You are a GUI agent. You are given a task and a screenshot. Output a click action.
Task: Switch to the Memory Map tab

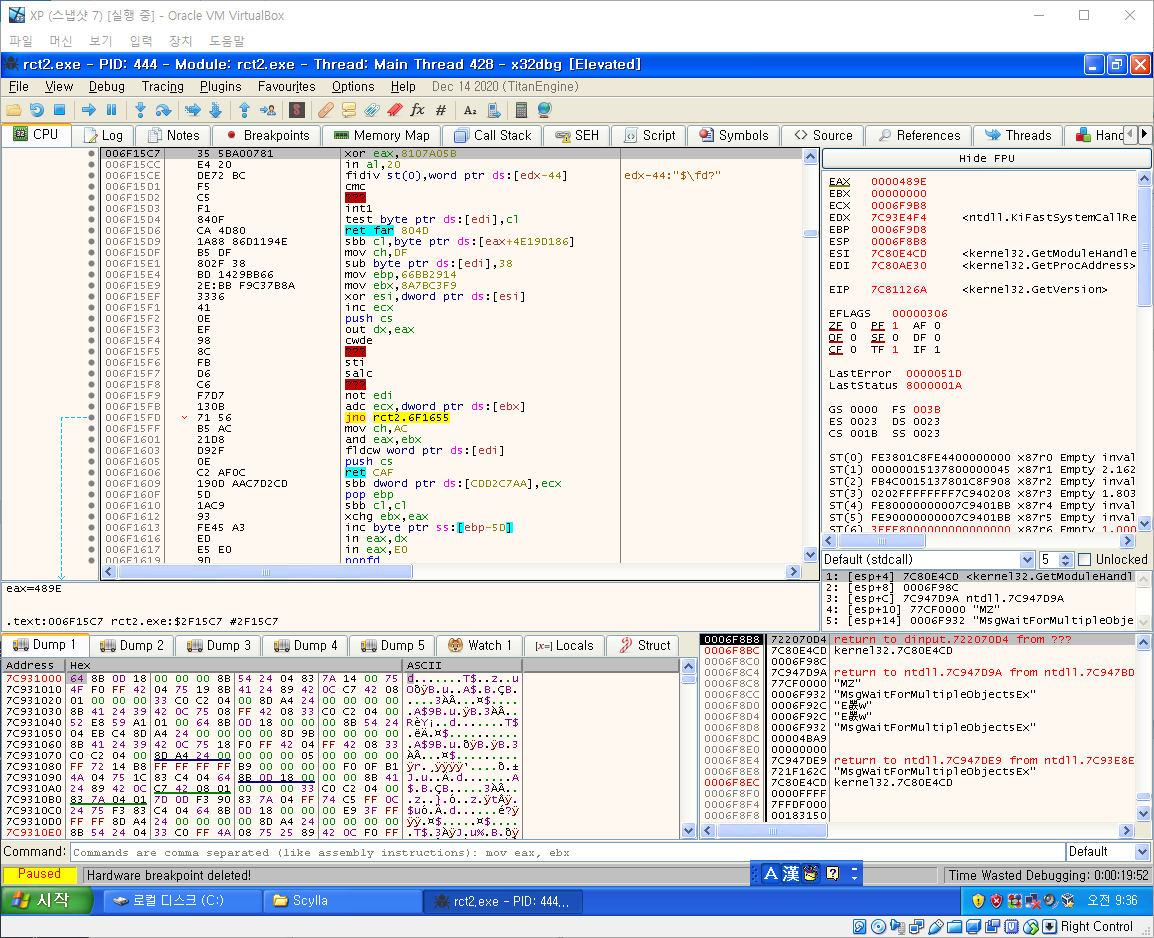(x=382, y=135)
